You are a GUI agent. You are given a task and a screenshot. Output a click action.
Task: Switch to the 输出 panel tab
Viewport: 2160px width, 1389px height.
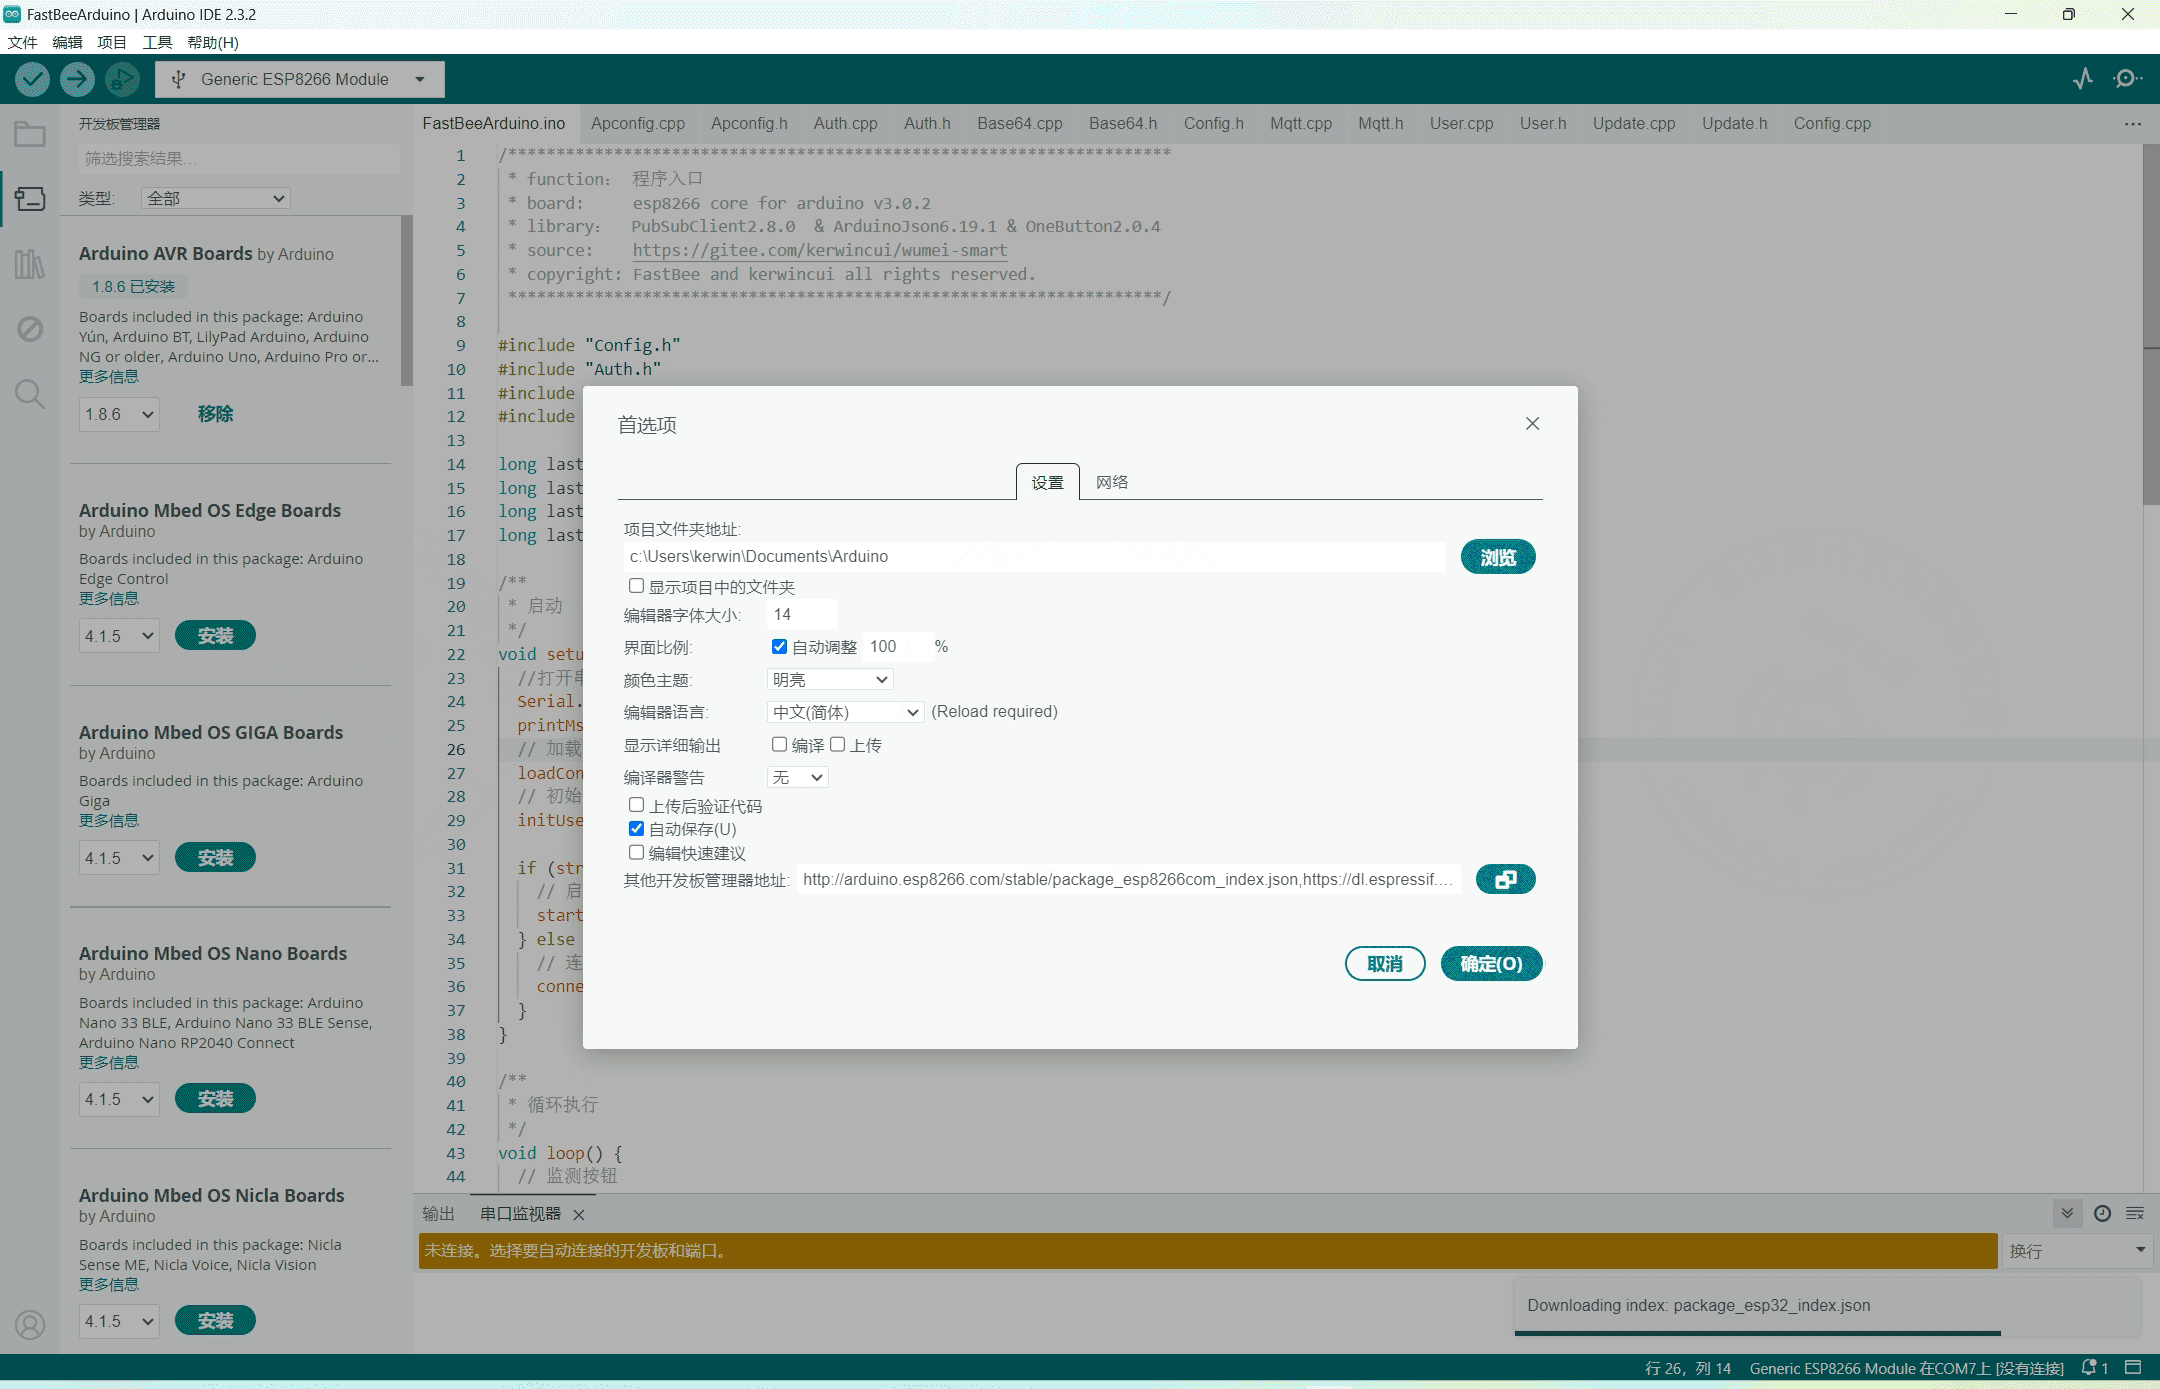438,1214
